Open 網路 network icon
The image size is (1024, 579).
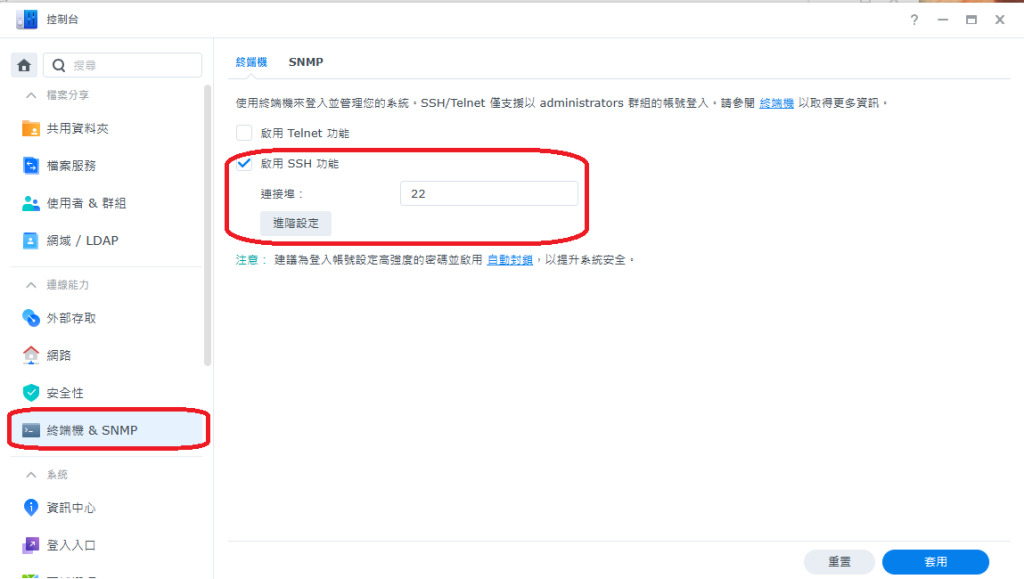[31, 355]
